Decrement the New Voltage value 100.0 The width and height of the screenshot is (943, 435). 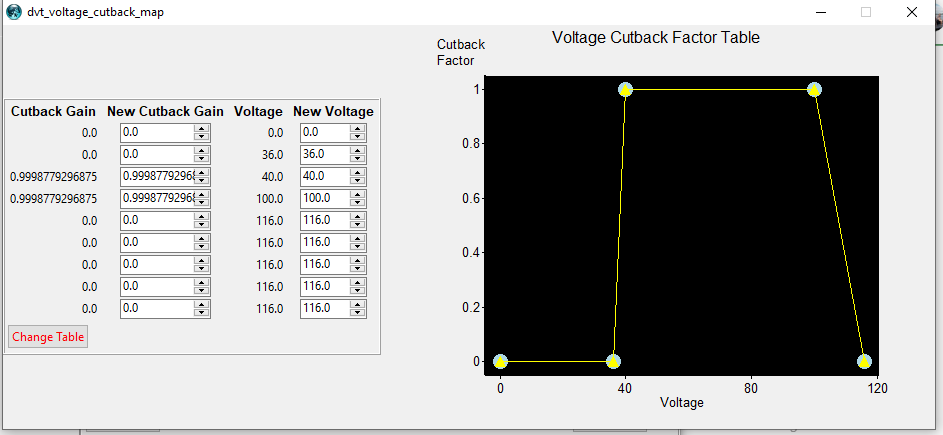(x=358, y=203)
